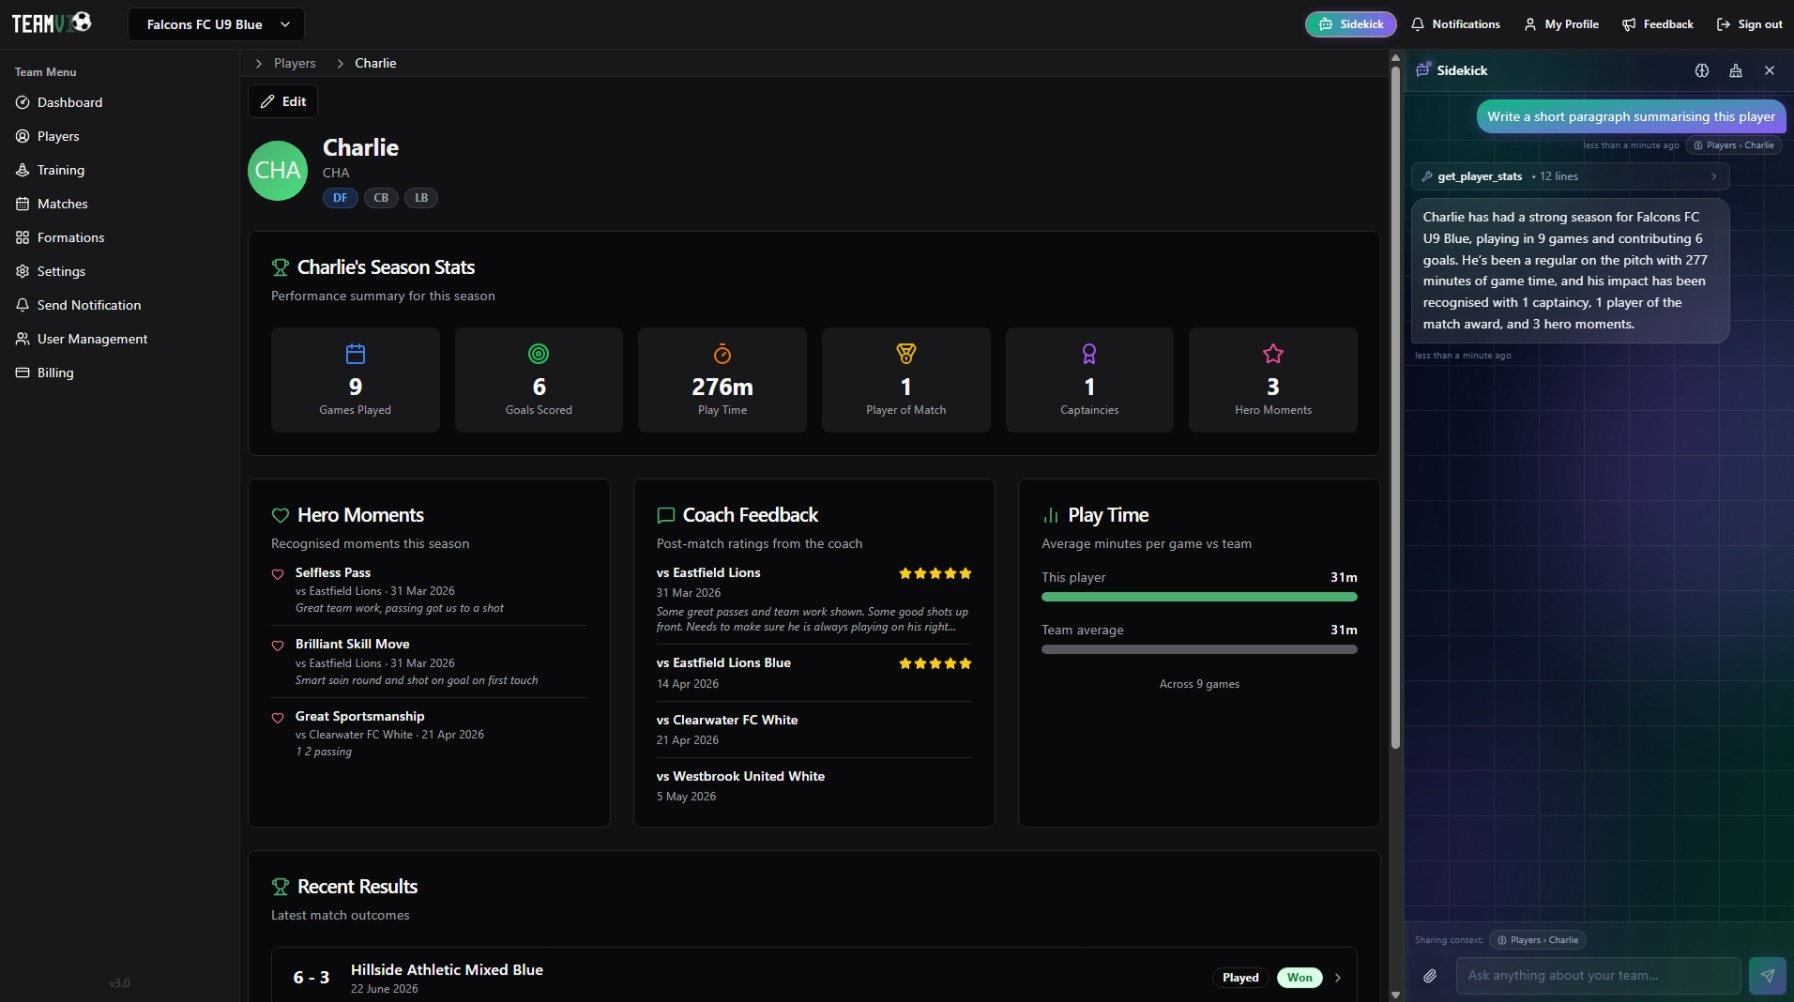
Task: Open Notifications from the top bar
Action: [1455, 24]
